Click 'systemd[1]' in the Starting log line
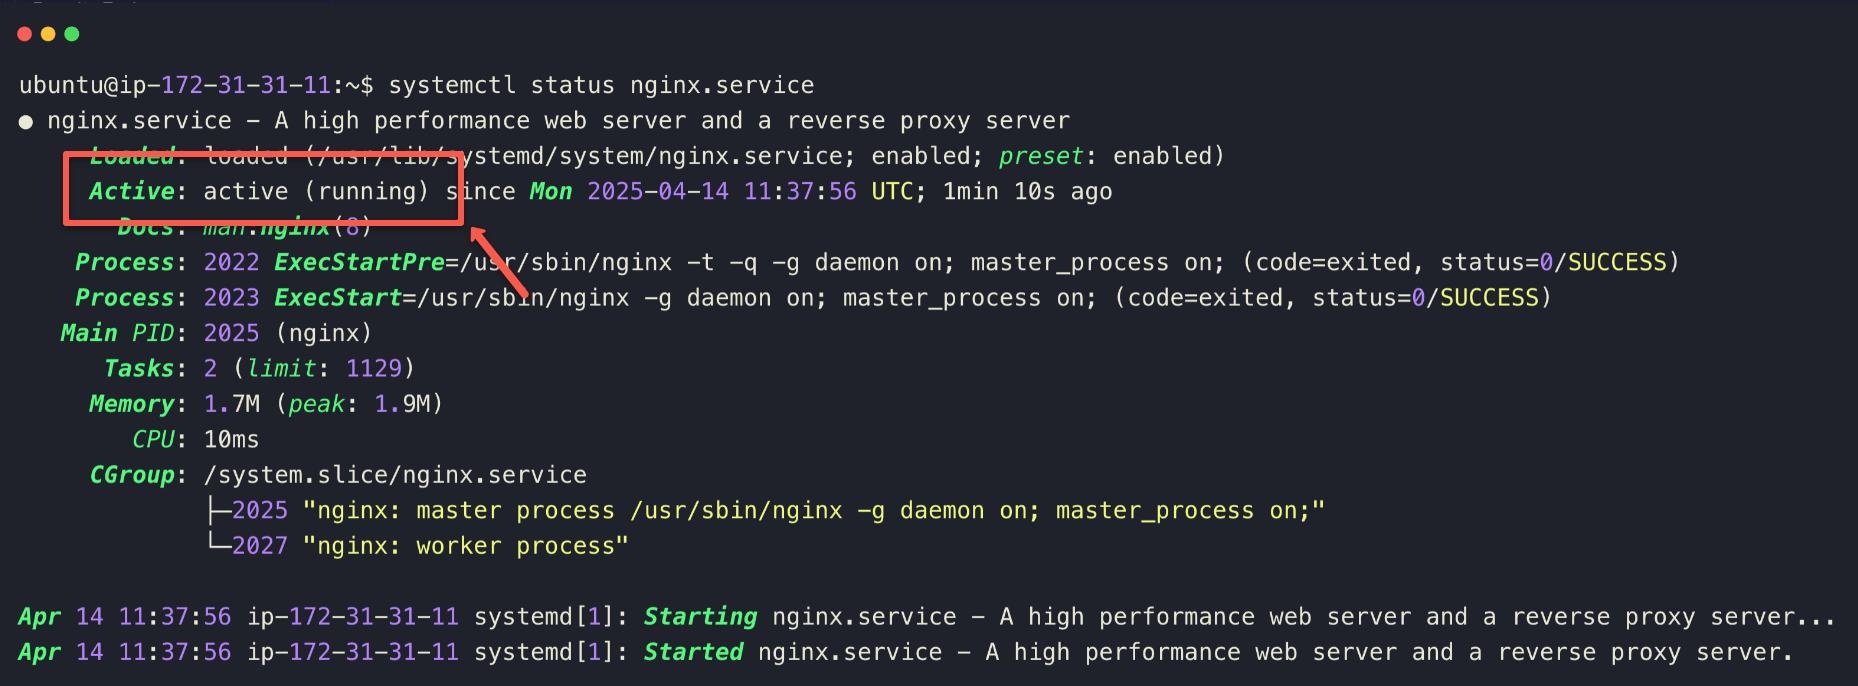Image resolution: width=1858 pixels, height=686 pixels. 544,617
